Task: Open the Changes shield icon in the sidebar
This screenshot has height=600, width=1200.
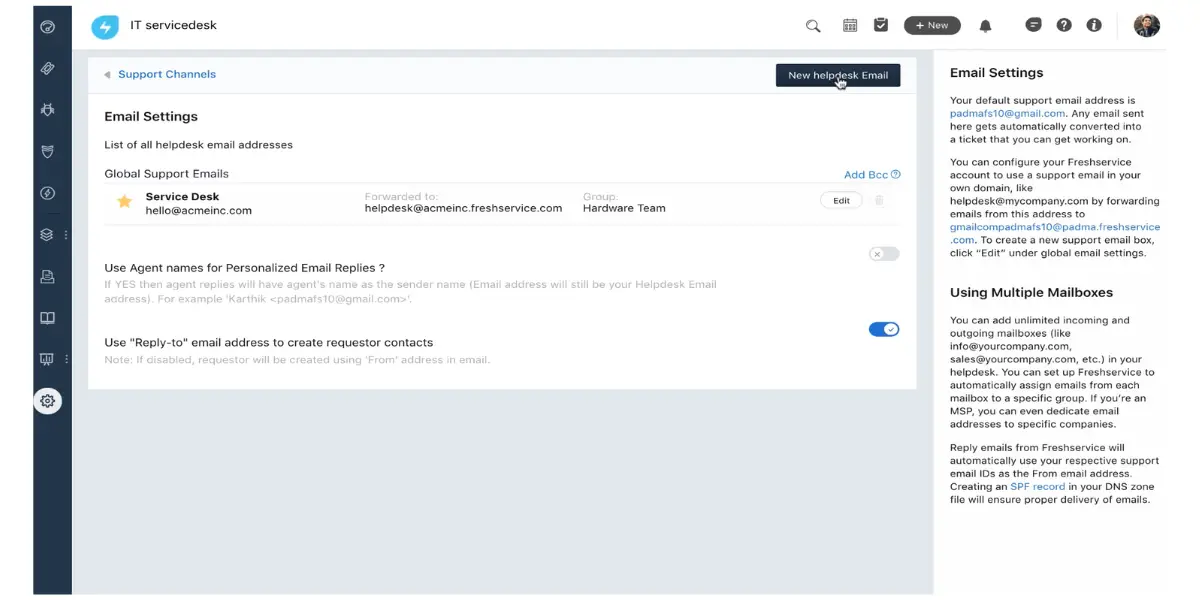Action: (47, 151)
